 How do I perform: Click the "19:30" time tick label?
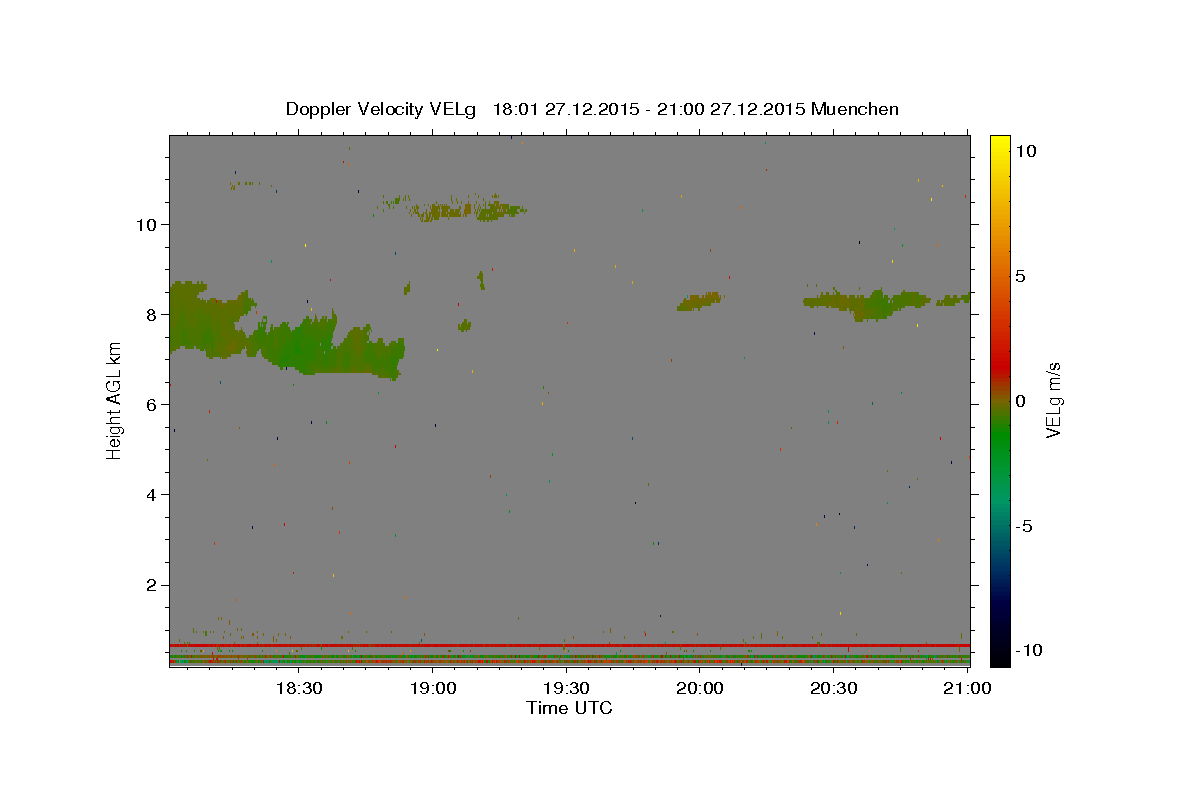pyautogui.click(x=566, y=688)
